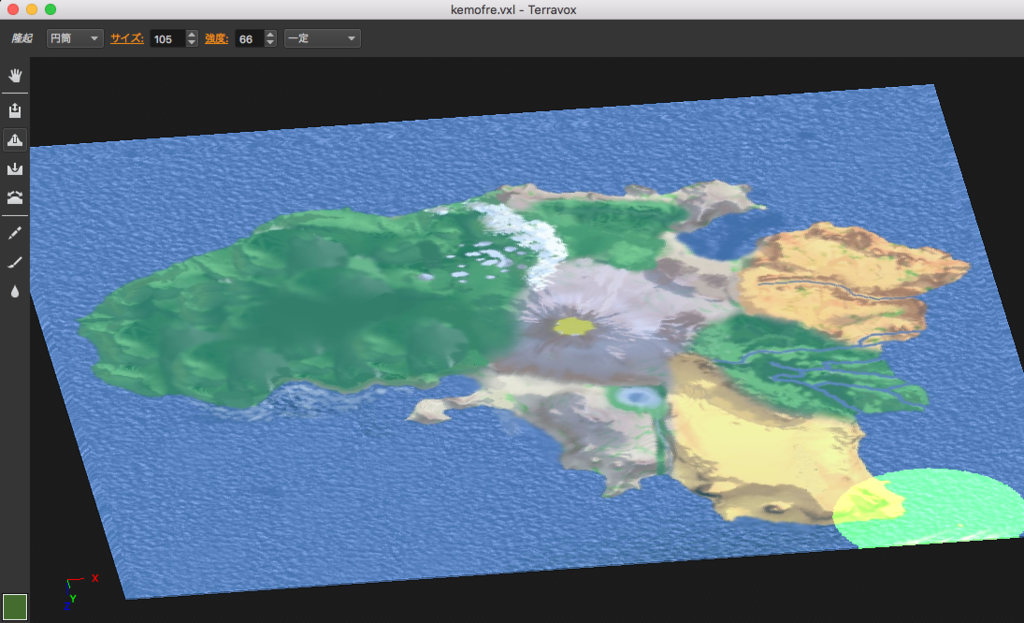The image size is (1024, 623).
Task: Select the lower terrain tool with downward arrow
Action: (x=15, y=168)
